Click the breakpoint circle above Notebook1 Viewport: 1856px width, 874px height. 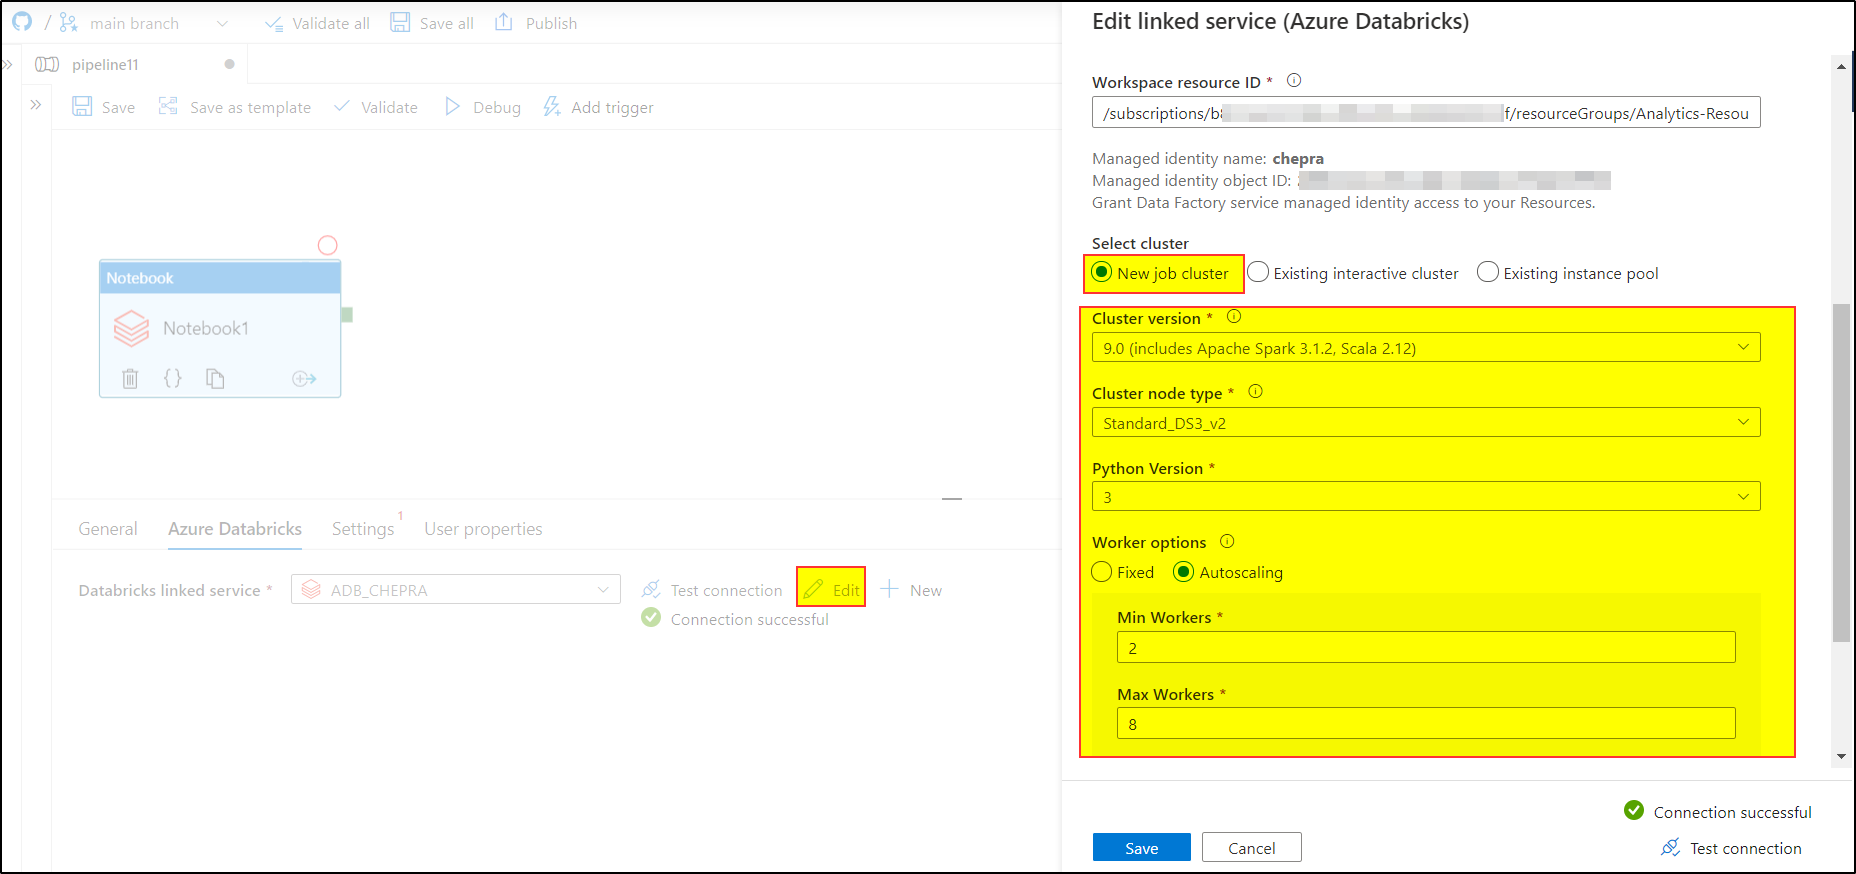pyautogui.click(x=327, y=245)
